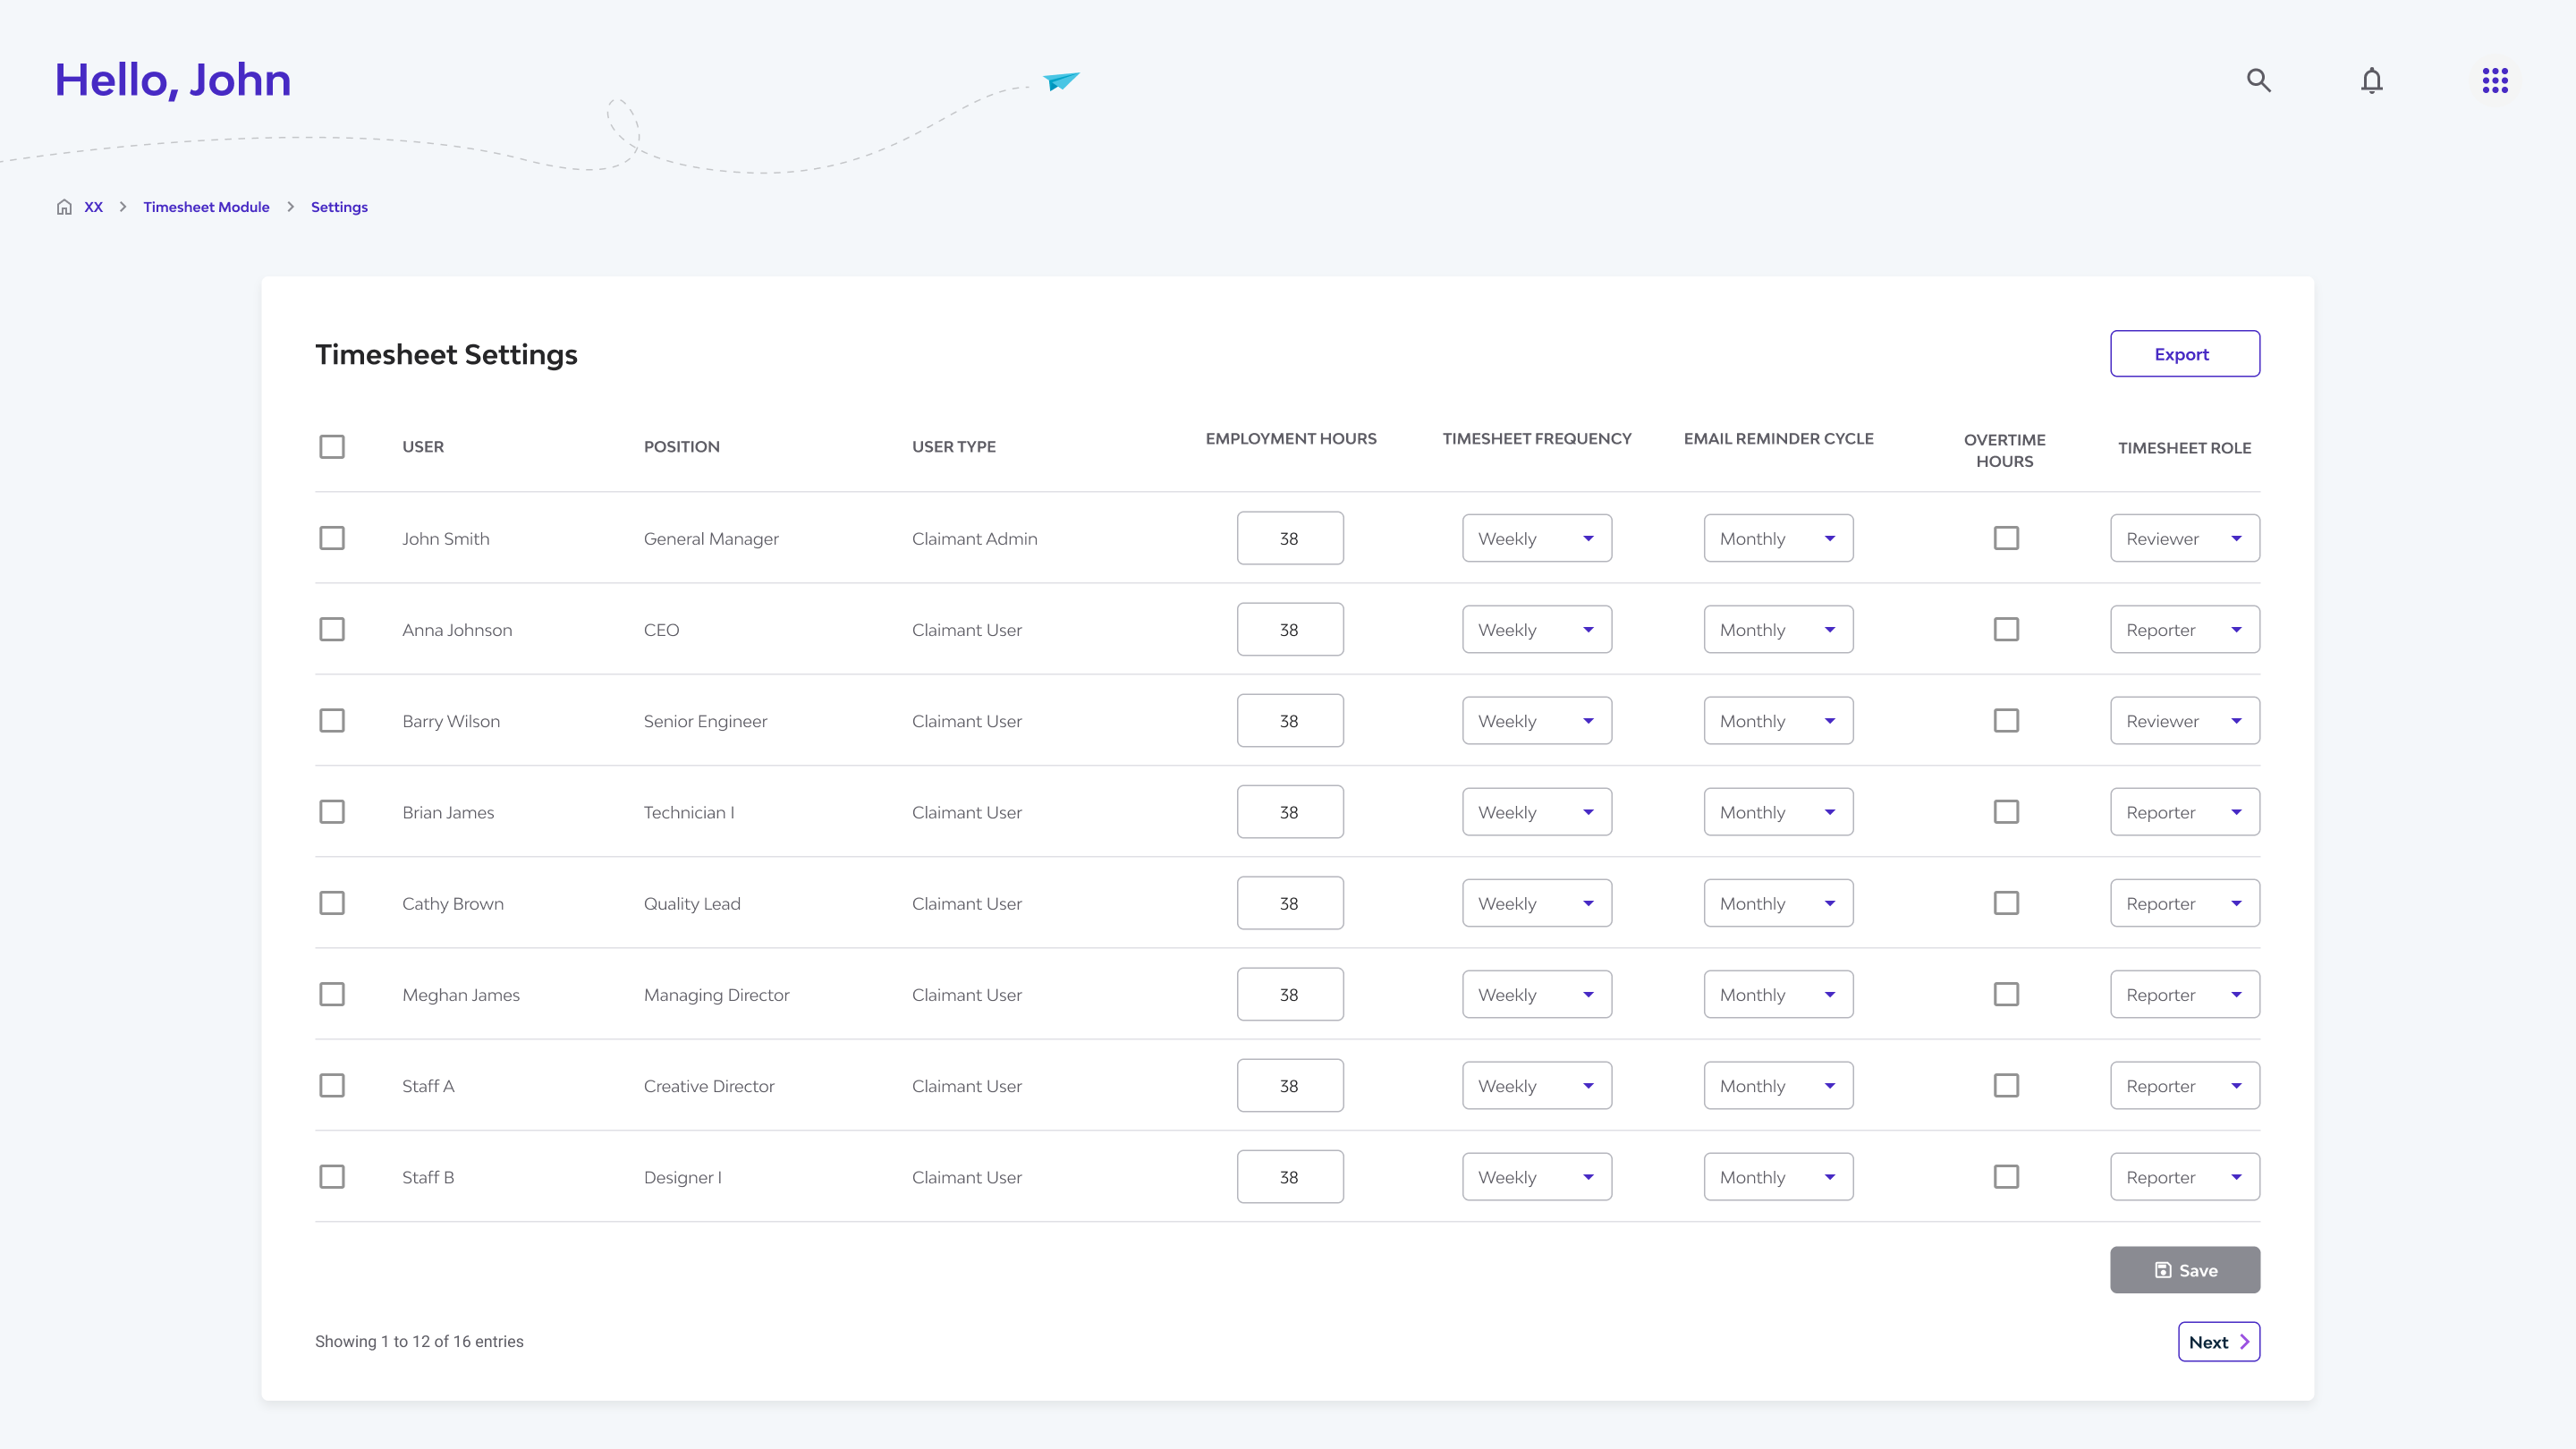Click Brian James's employment hours field
Image resolution: width=2576 pixels, height=1449 pixels.
pos(1289,812)
